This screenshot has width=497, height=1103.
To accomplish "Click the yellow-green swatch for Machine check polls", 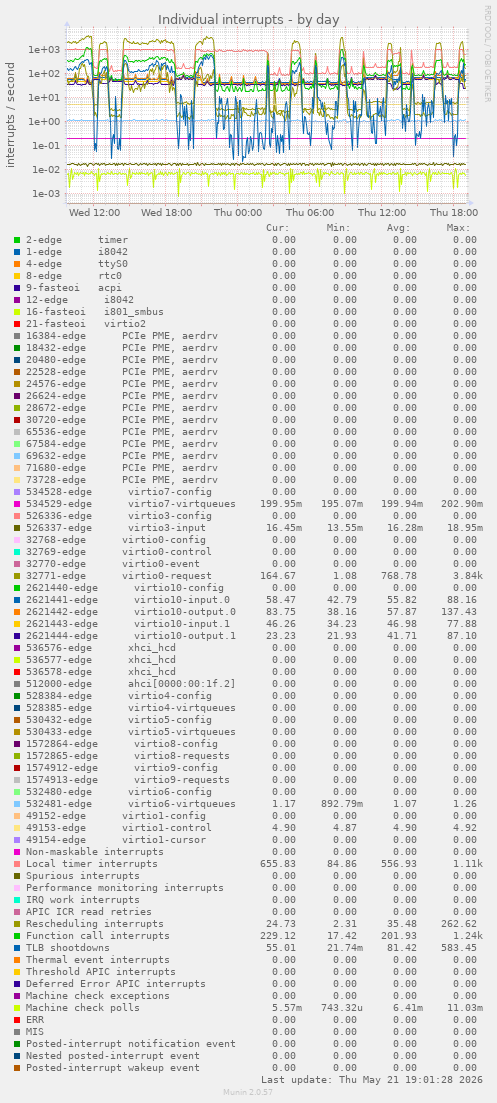I will coord(17,1007).
